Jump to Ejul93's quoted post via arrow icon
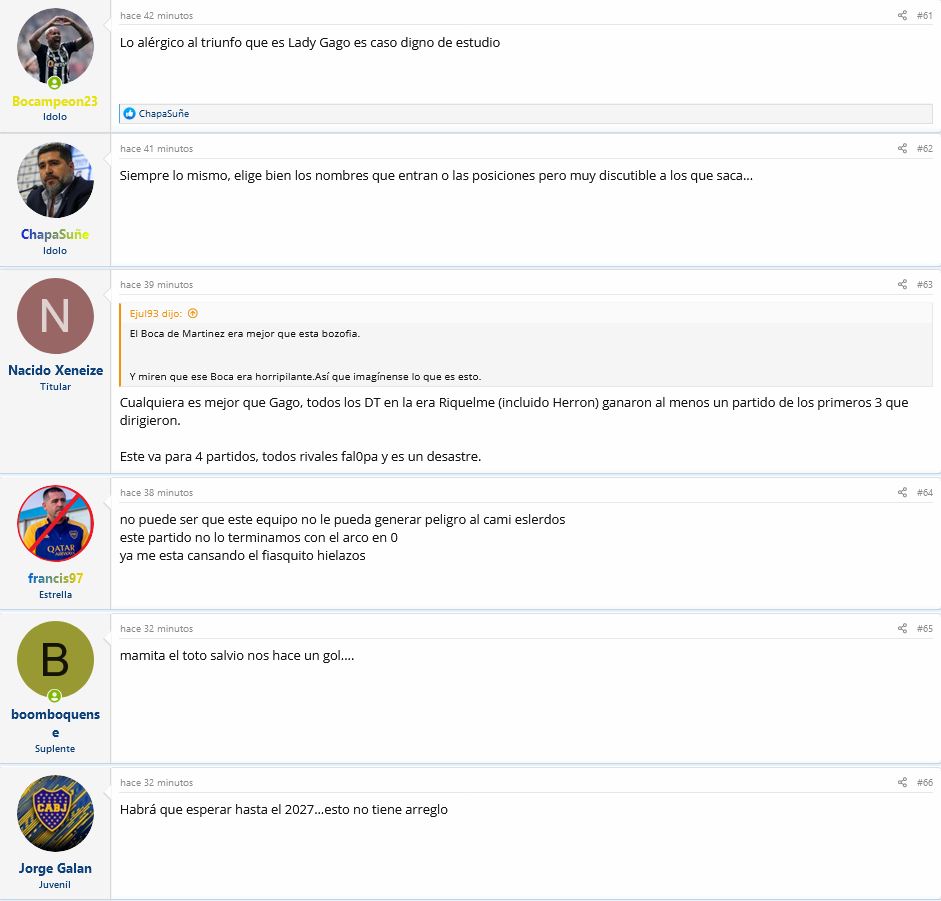Viewport: 941px width, 901px height. (193, 313)
